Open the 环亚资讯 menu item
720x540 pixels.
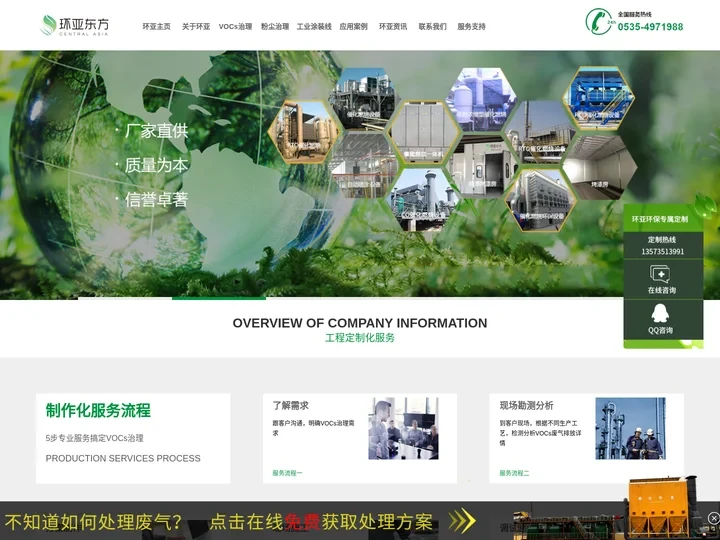tap(393, 27)
